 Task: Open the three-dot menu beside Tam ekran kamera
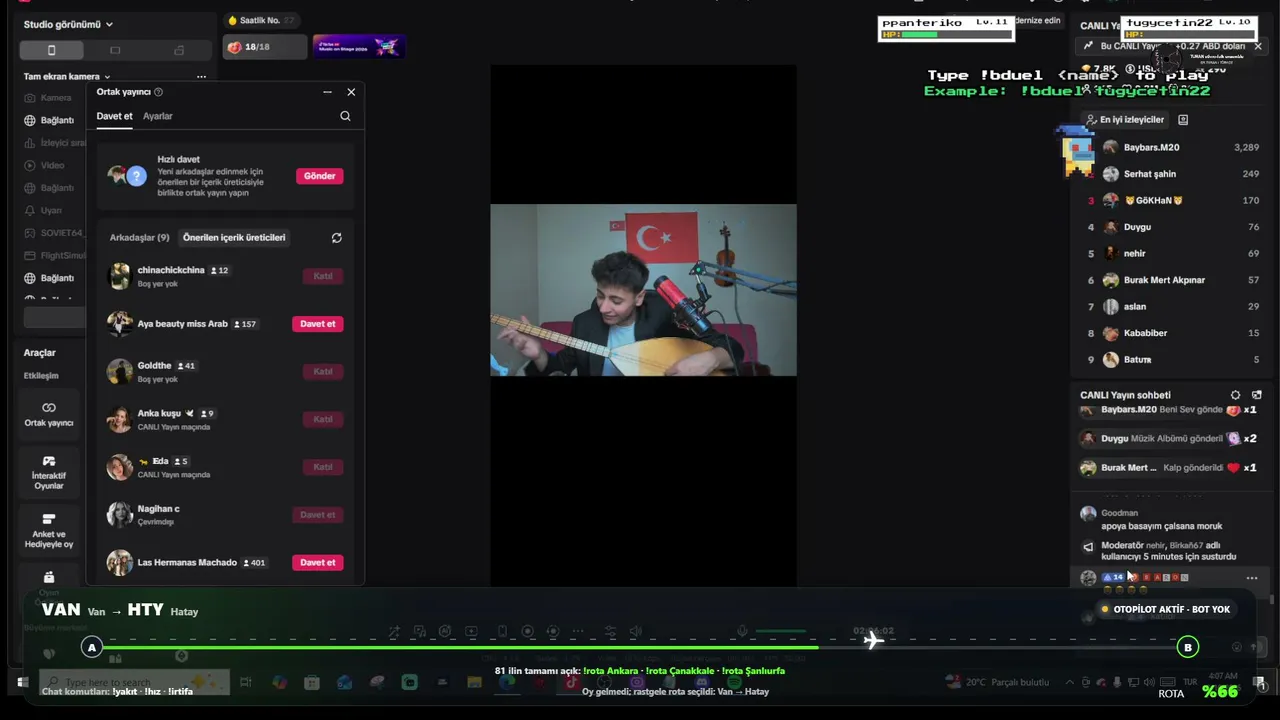click(201, 76)
